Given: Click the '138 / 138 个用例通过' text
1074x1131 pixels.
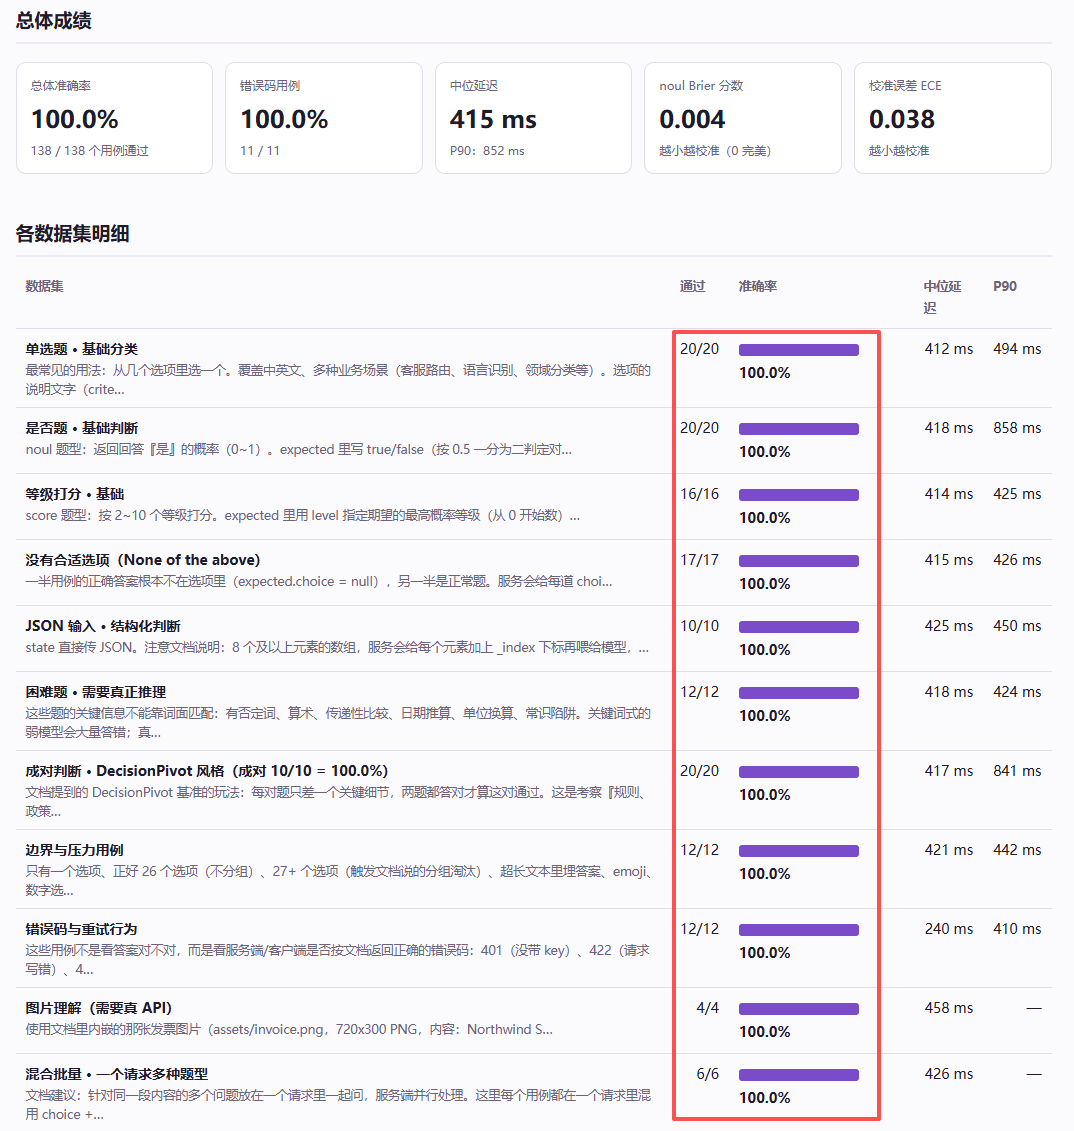Looking at the screenshot, I should [x=89, y=151].
